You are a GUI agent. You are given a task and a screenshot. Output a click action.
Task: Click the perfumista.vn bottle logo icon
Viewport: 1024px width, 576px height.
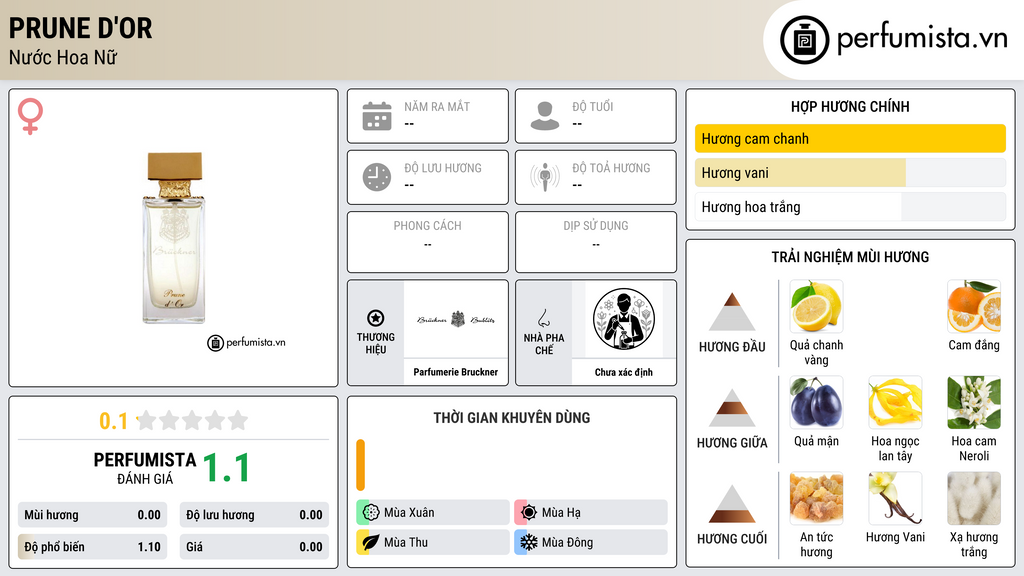pyautogui.click(x=804, y=40)
